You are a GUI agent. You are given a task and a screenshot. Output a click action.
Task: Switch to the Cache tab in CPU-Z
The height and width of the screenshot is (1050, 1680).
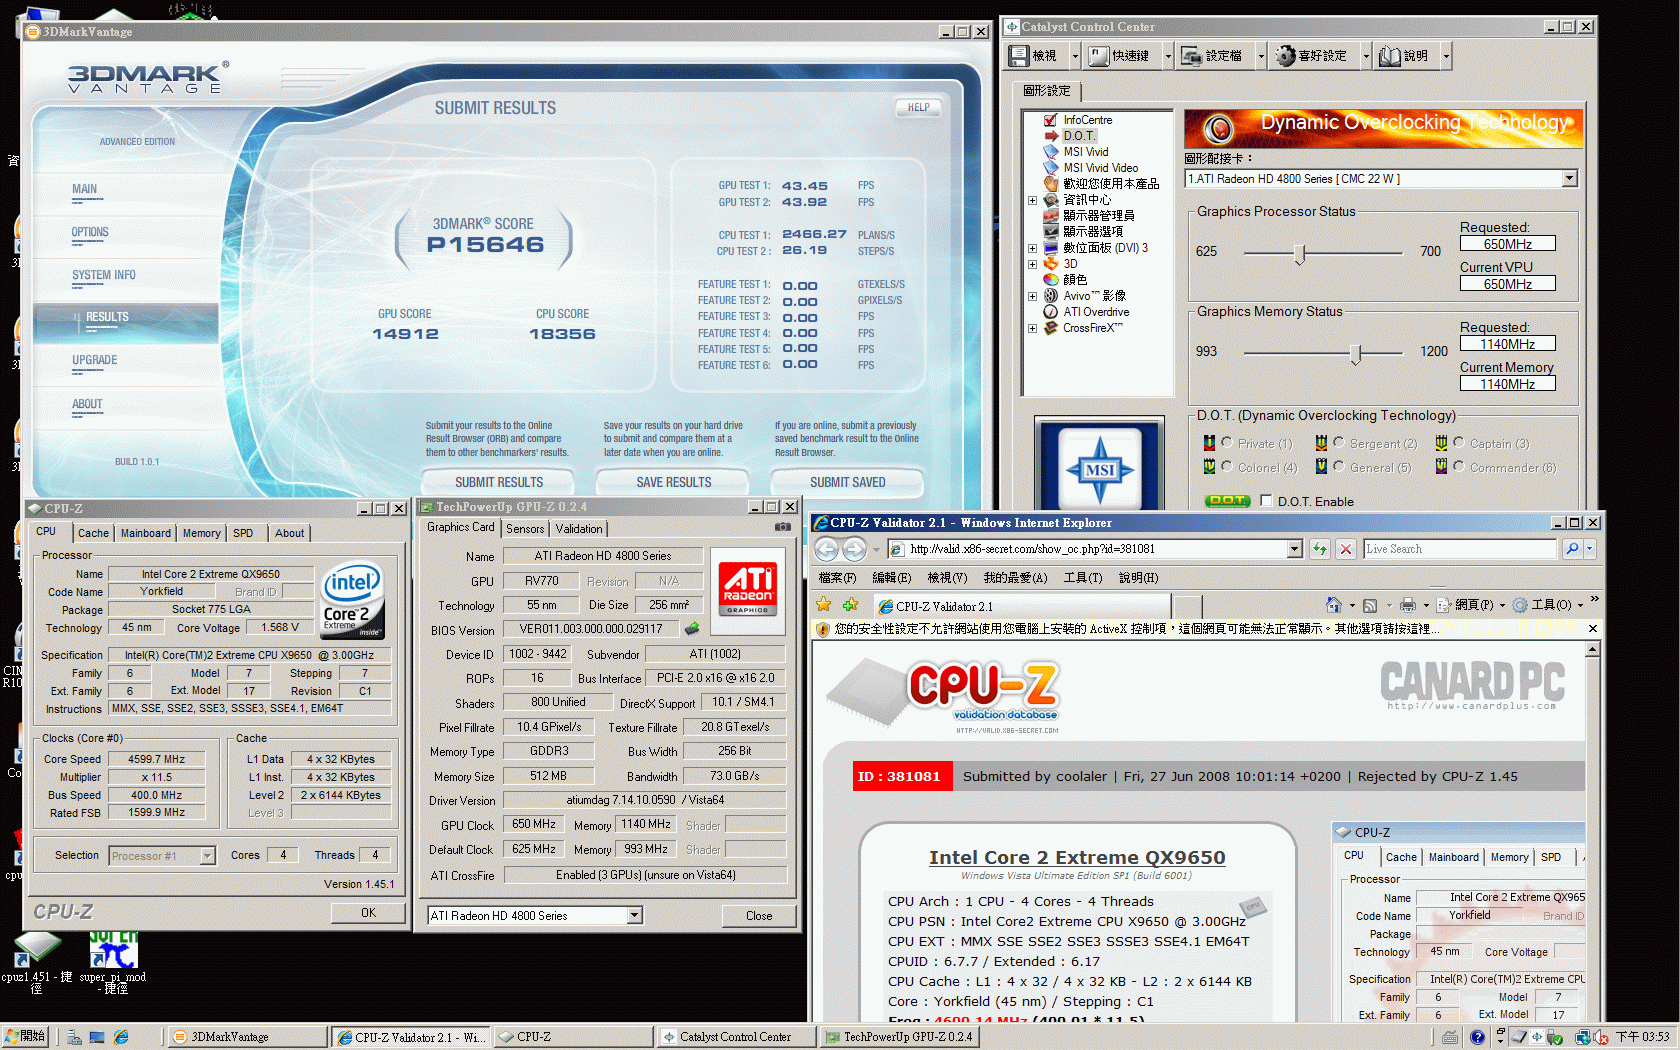click(93, 533)
